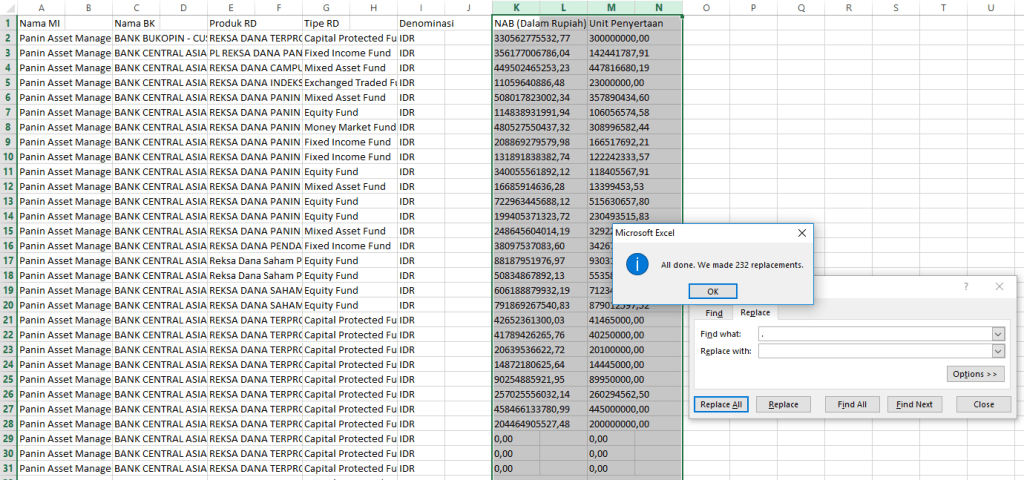This screenshot has height=480, width=1024.
Task: Close the Microsoft Excel message box
Action: tap(801, 232)
